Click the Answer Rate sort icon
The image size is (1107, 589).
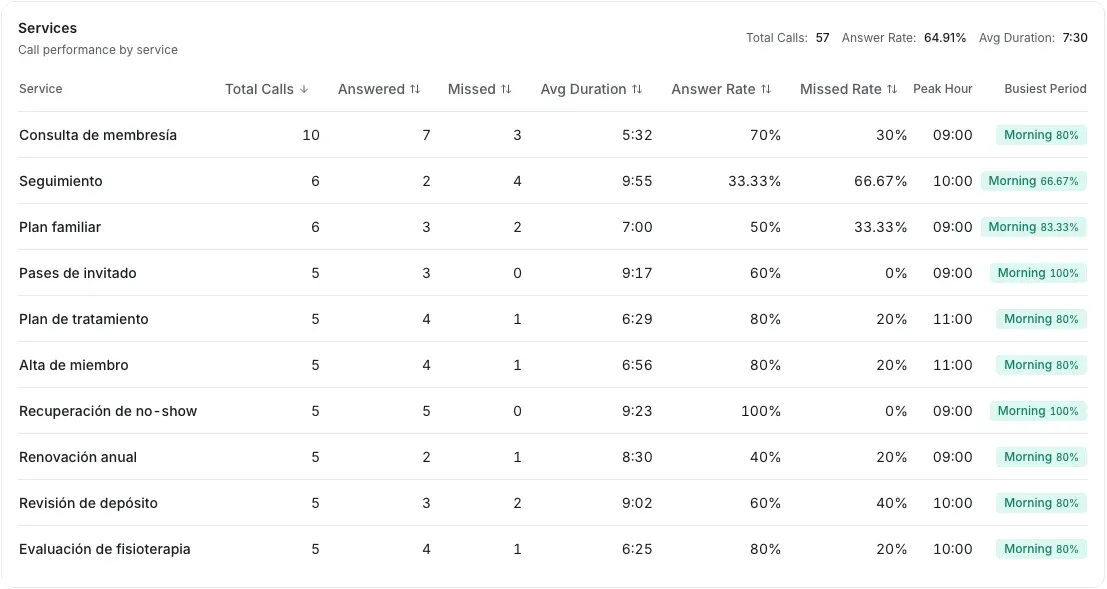point(766,89)
